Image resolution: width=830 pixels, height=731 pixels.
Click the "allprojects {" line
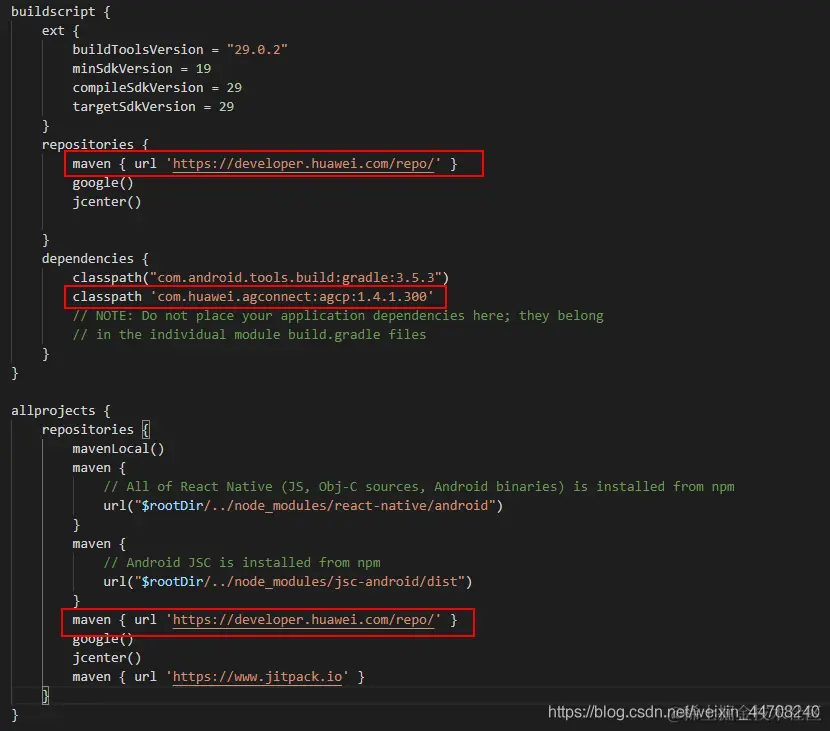click(x=61, y=410)
